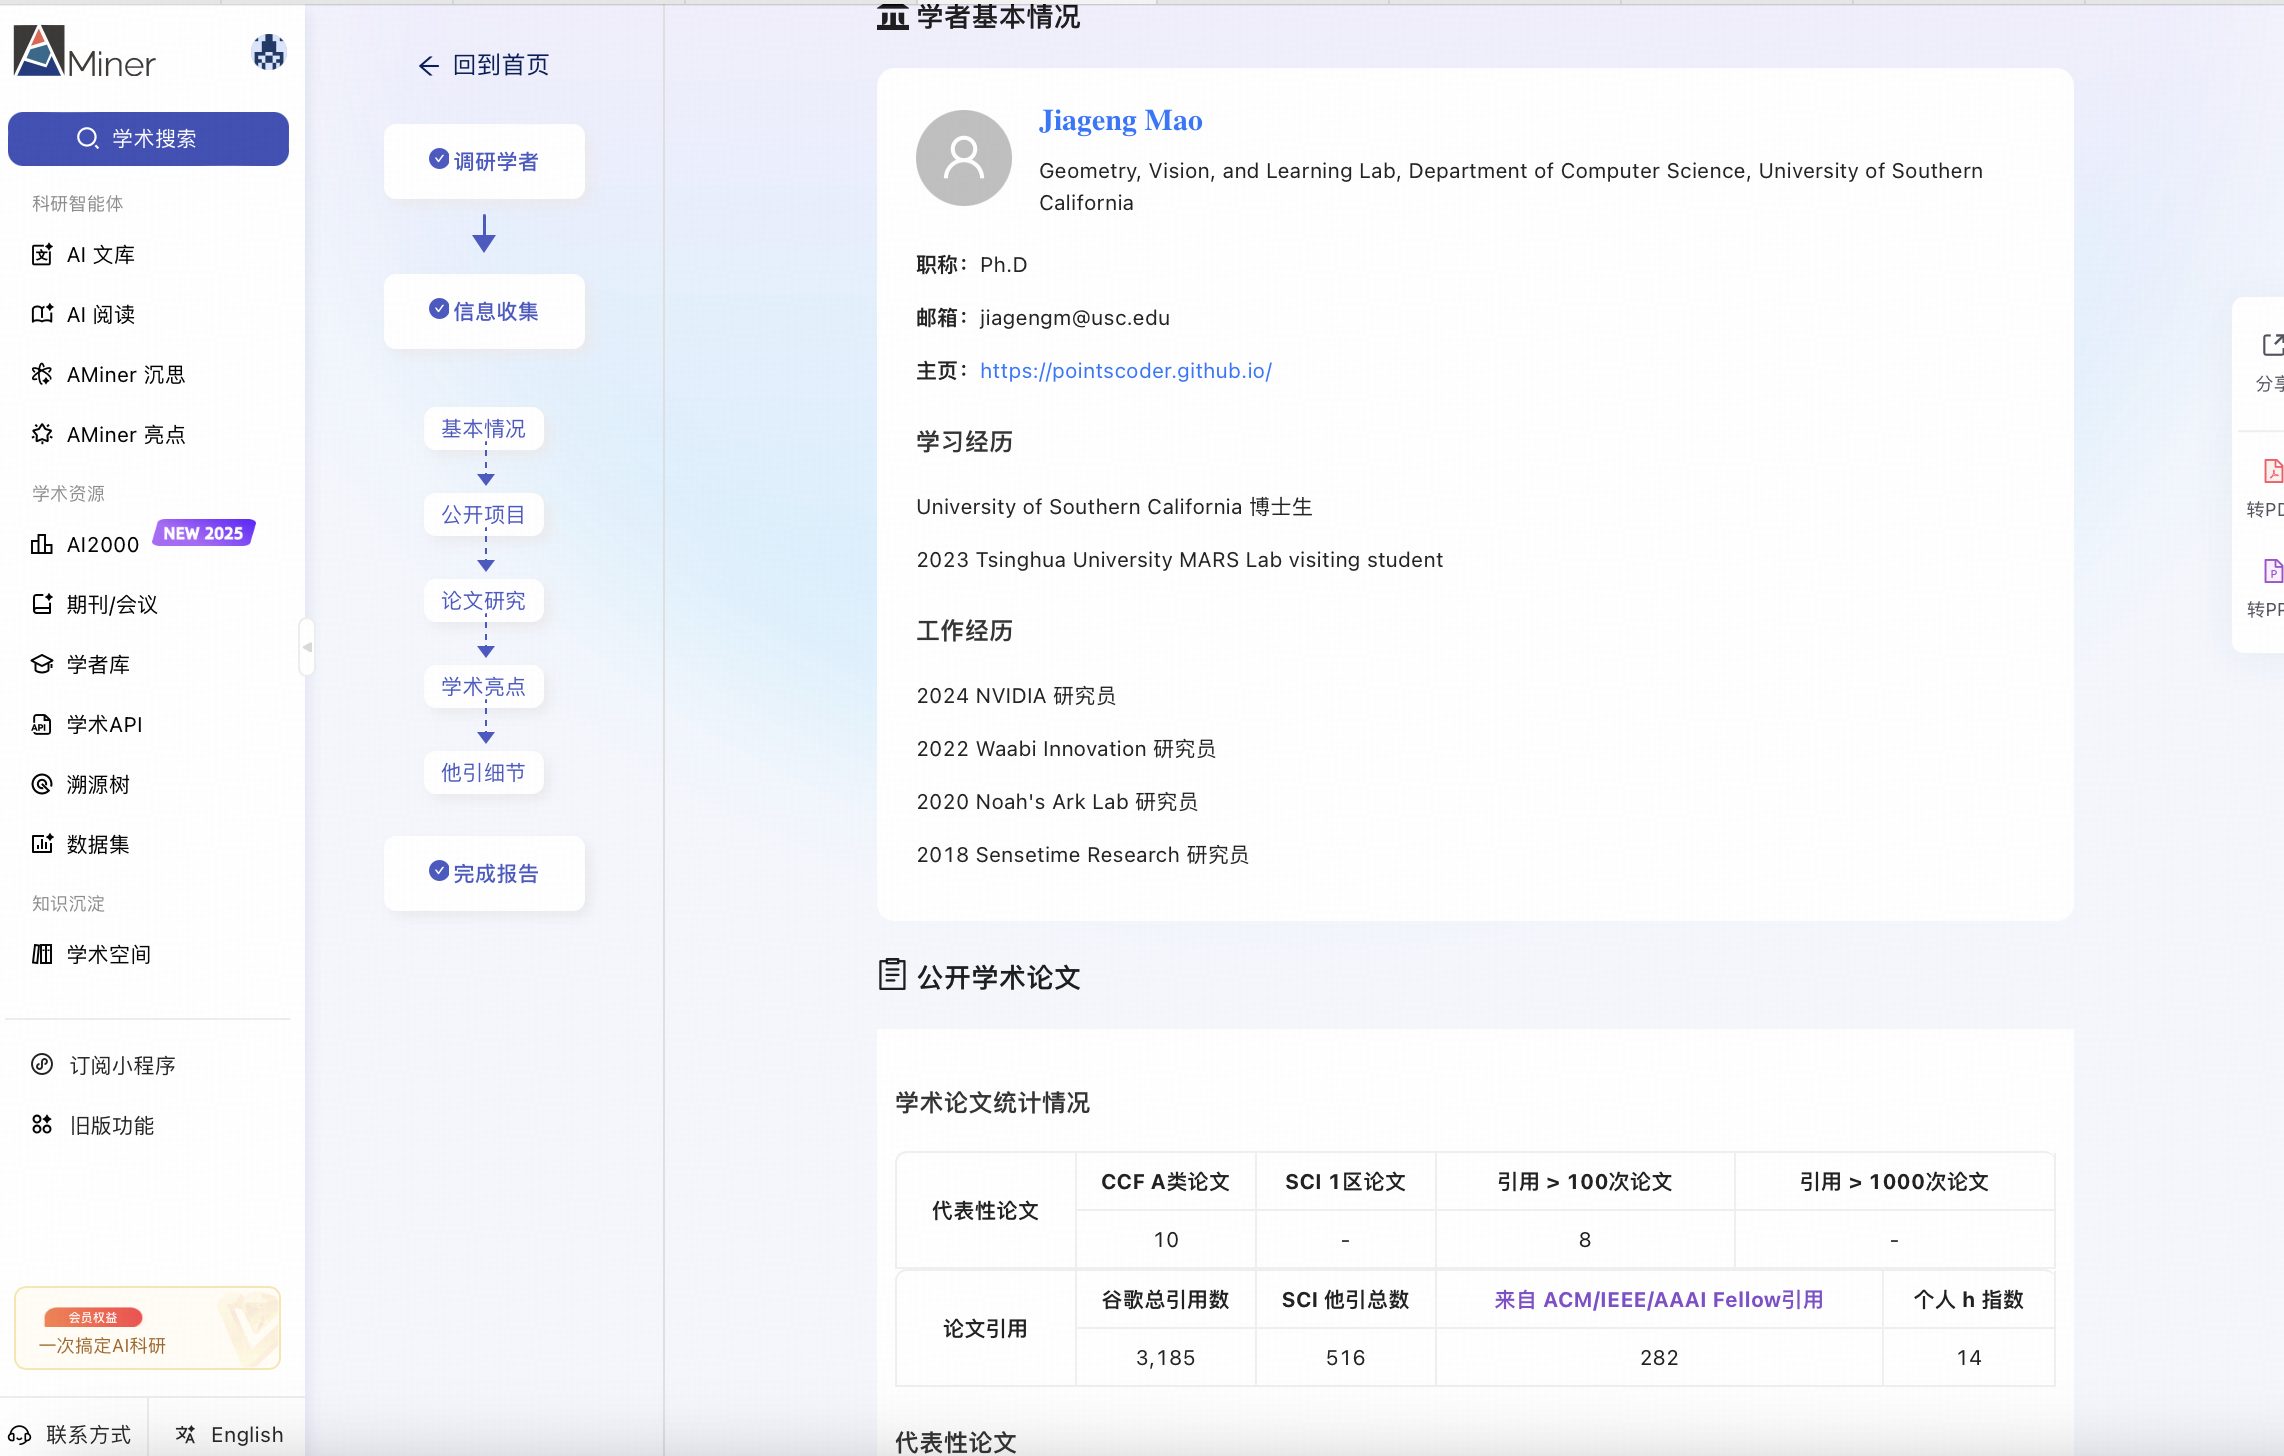Open the 数据集 datasets page
This screenshot has width=2284, height=1456.
(x=97, y=844)
